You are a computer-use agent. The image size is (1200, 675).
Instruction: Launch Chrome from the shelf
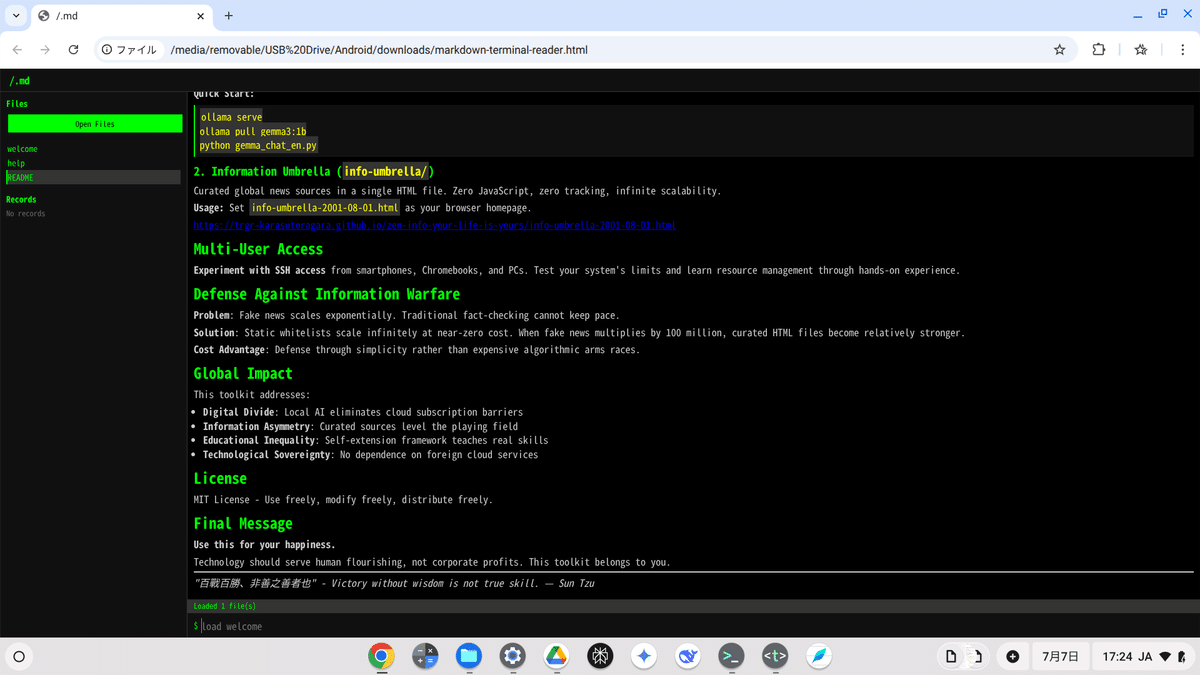(381, 656)
